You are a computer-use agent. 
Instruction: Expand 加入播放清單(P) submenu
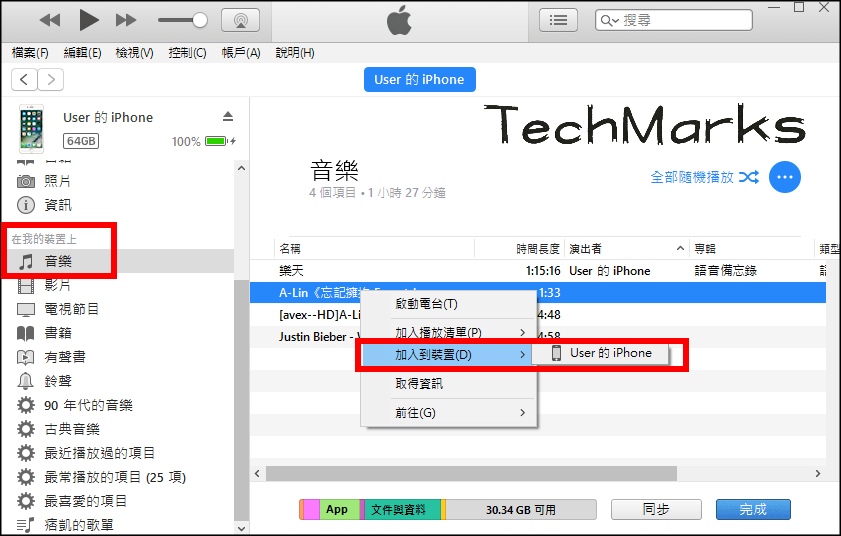pyautogui.click(x=449, y=333)
